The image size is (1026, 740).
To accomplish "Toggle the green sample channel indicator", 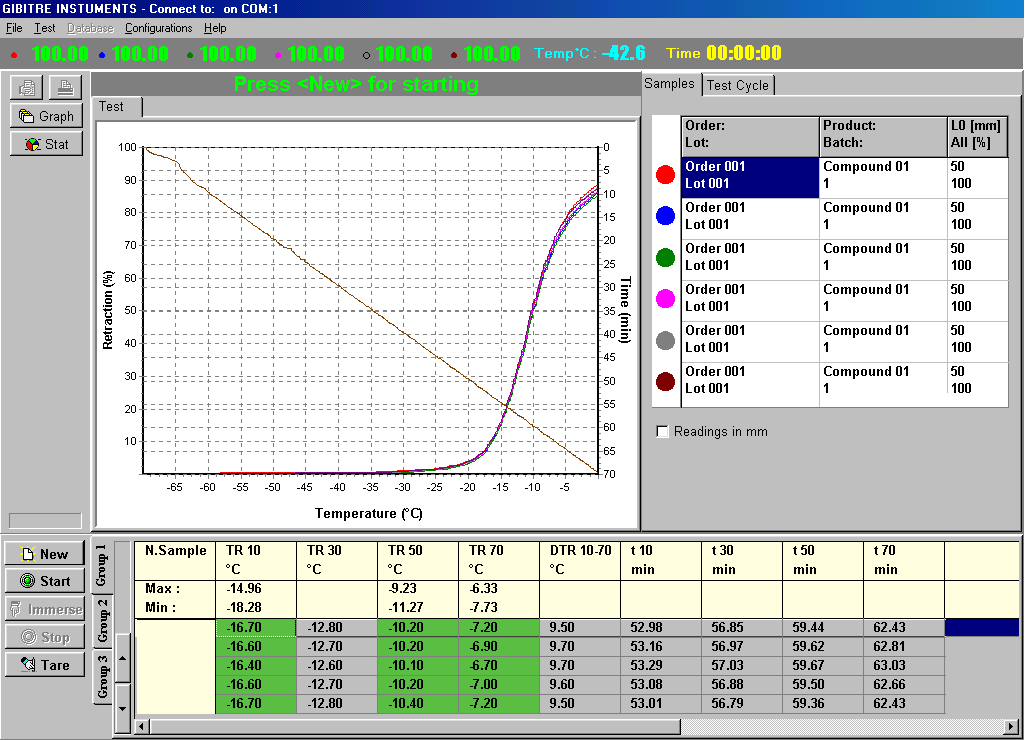I will pyautogui.click(x=663, y=257).
